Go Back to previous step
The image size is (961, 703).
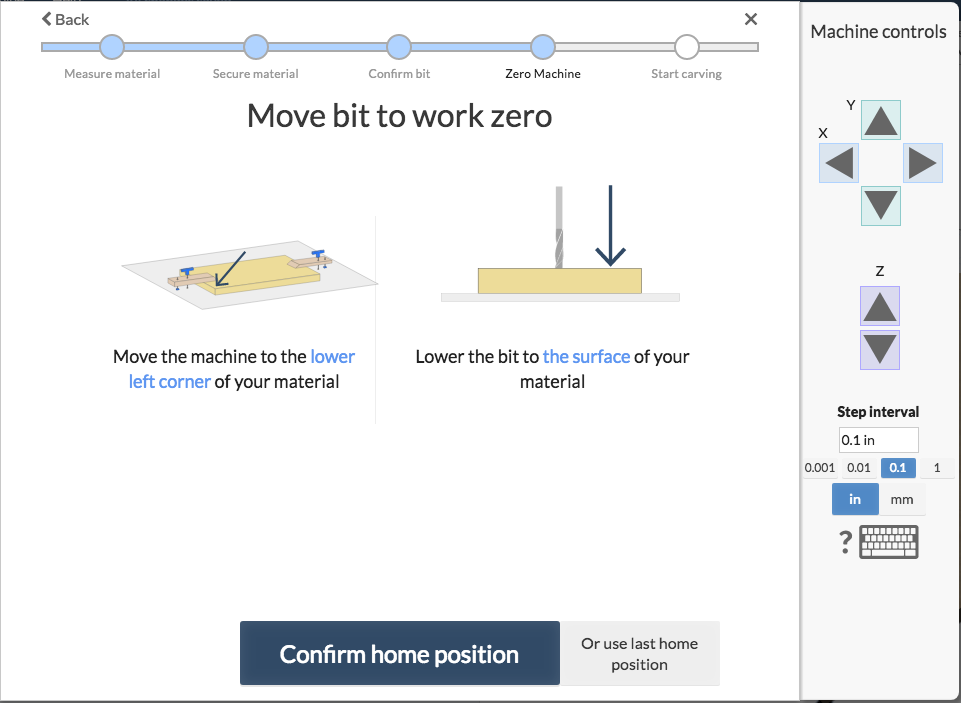coord(66,19)
